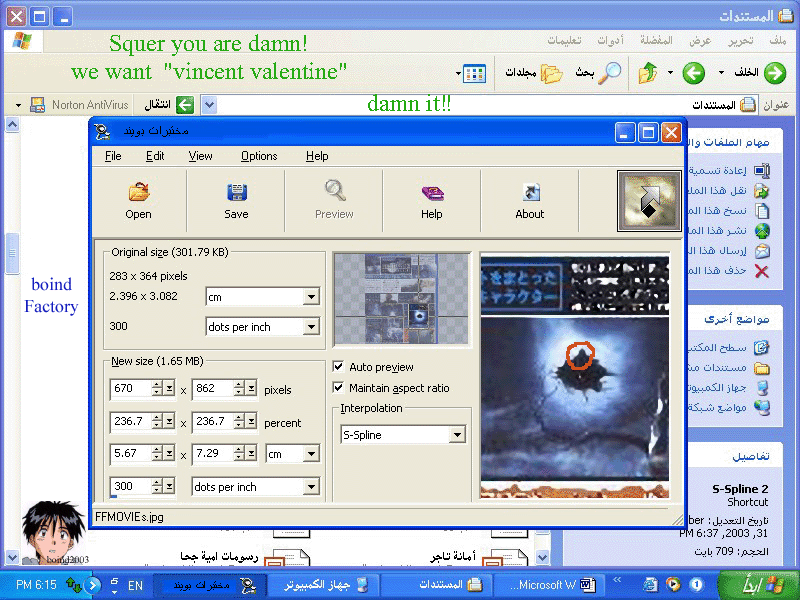Click the width pixels field showing 670
Viewport: 800px width, 600px height.
131,388
